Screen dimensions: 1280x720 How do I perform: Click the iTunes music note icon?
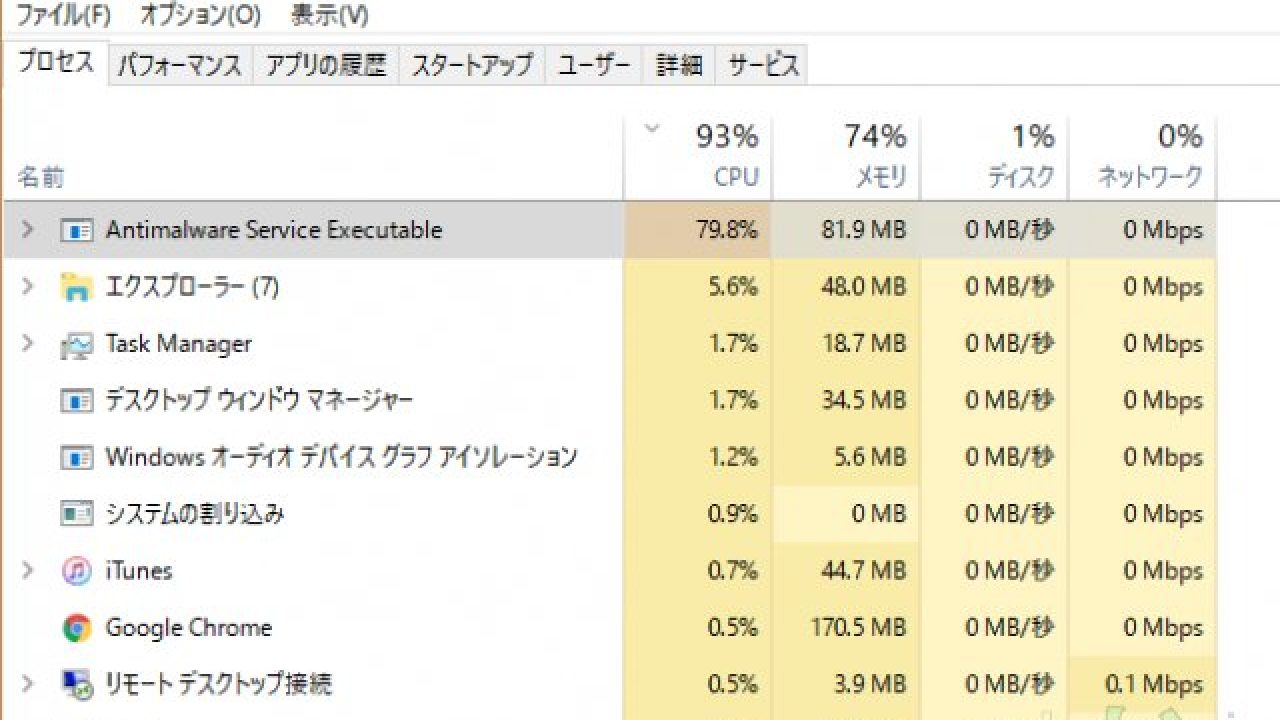pos(77,571)
